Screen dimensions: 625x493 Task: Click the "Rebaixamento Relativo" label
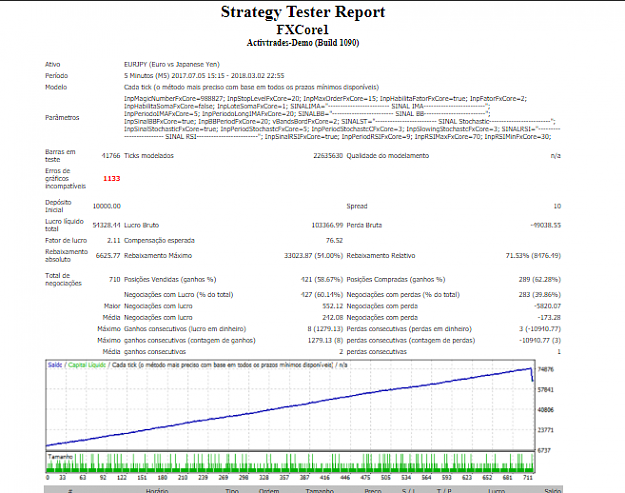[x=381, y=256]
